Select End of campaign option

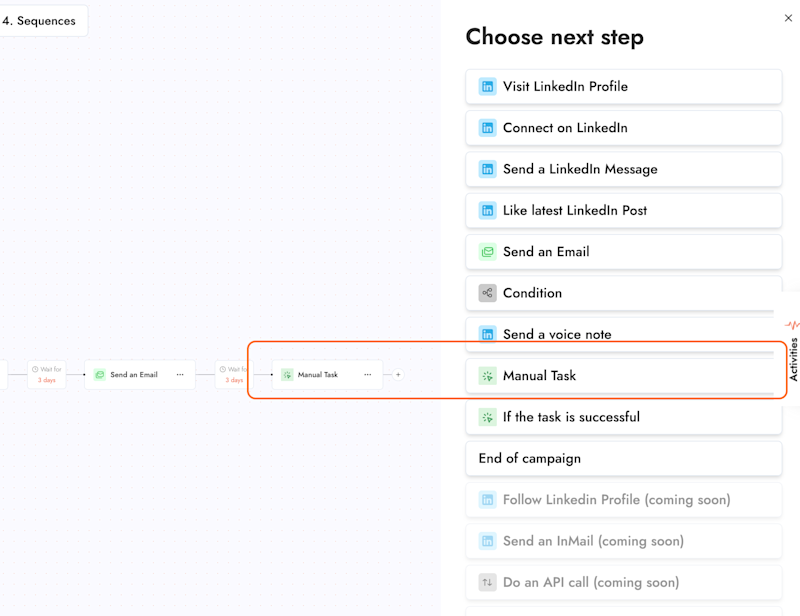(623, 458)
